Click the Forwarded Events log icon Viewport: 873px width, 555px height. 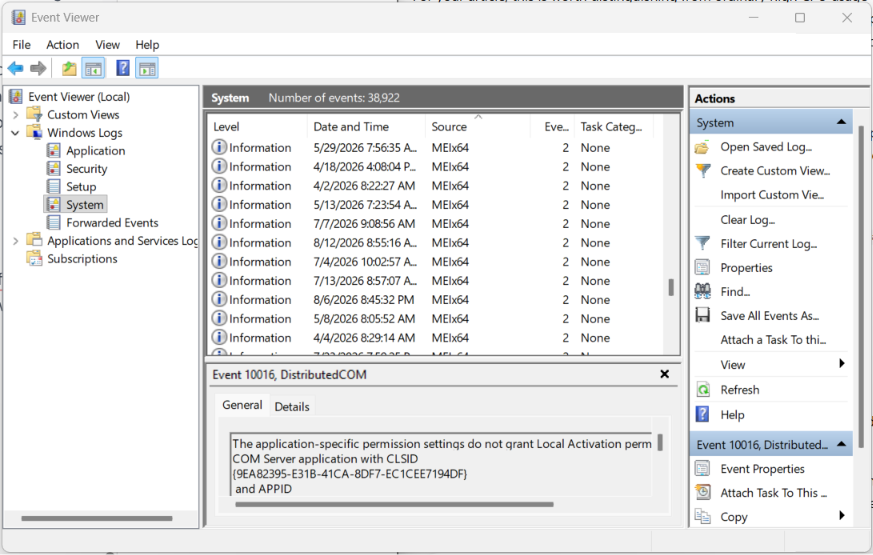click(54, 223)
